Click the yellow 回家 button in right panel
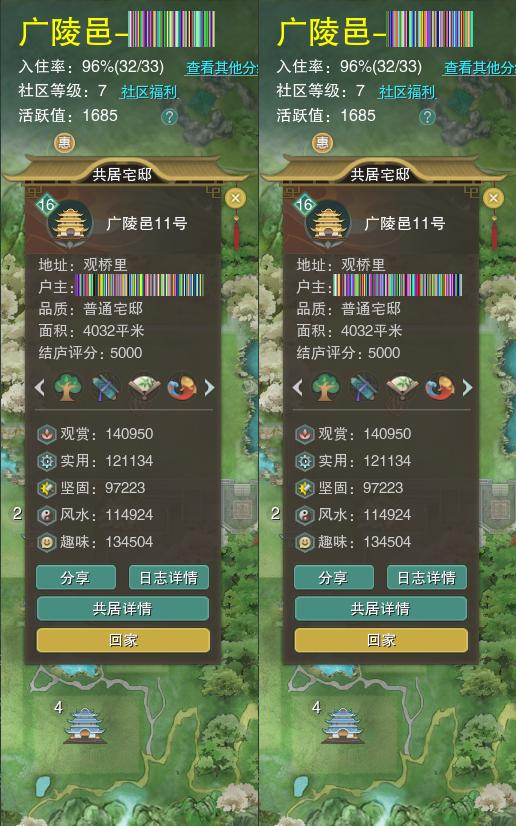Image resolution: width=516 pixels, height=826 pixels. click(381, 640)
